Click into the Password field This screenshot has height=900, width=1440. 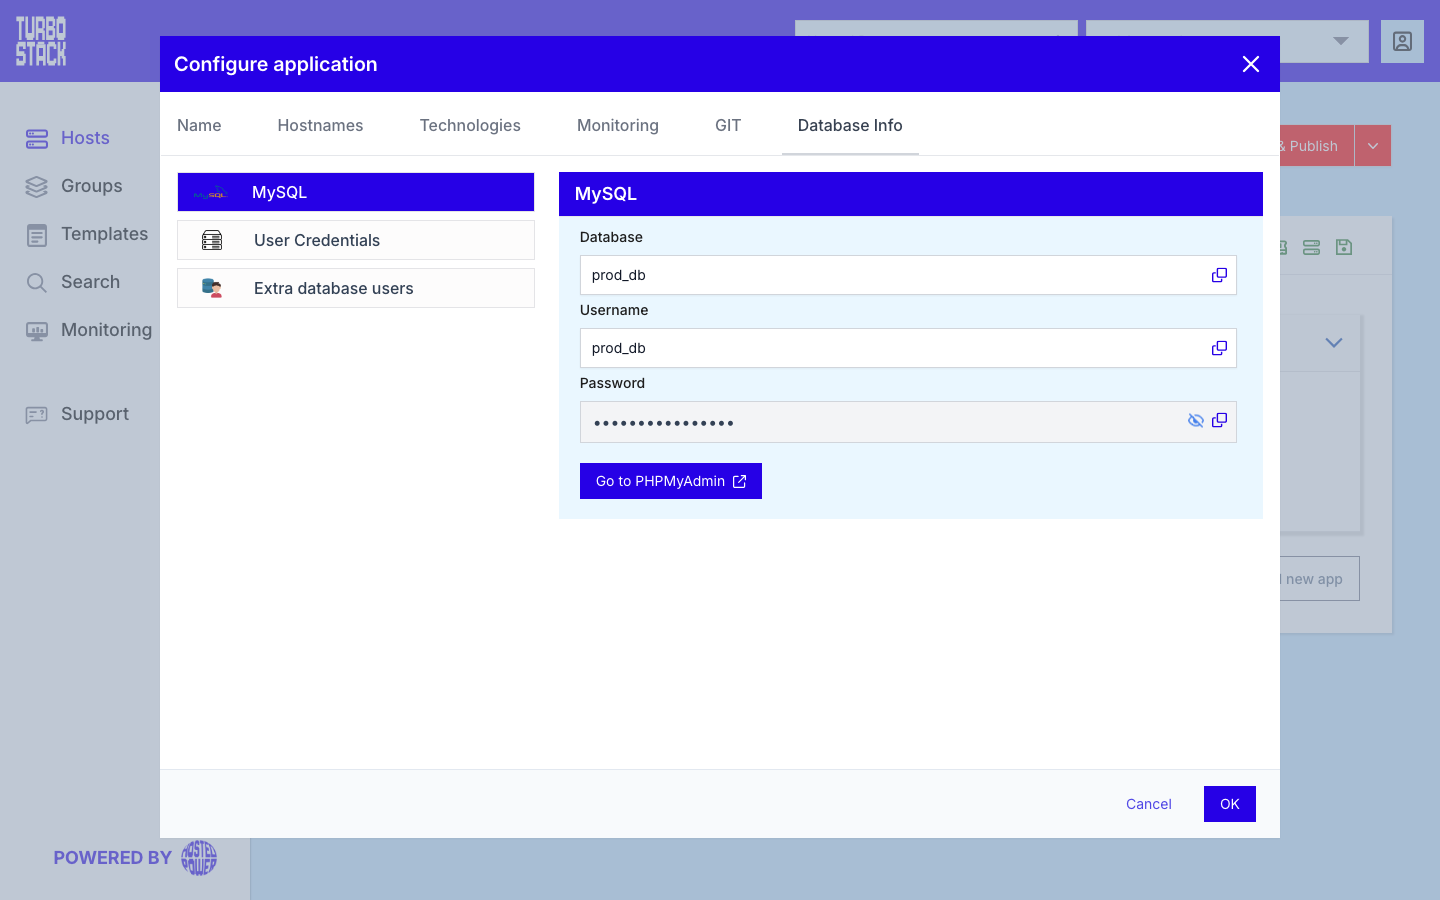(908, 422)
